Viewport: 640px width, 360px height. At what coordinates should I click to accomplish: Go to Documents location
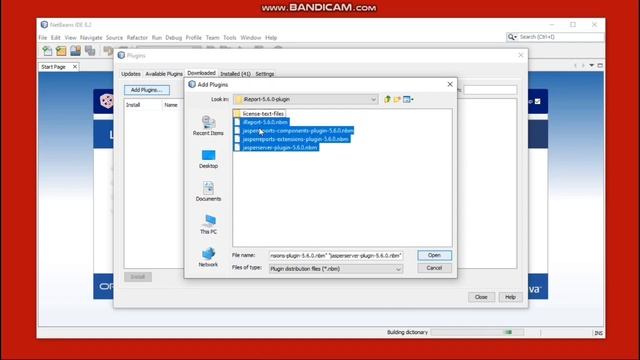208,191
